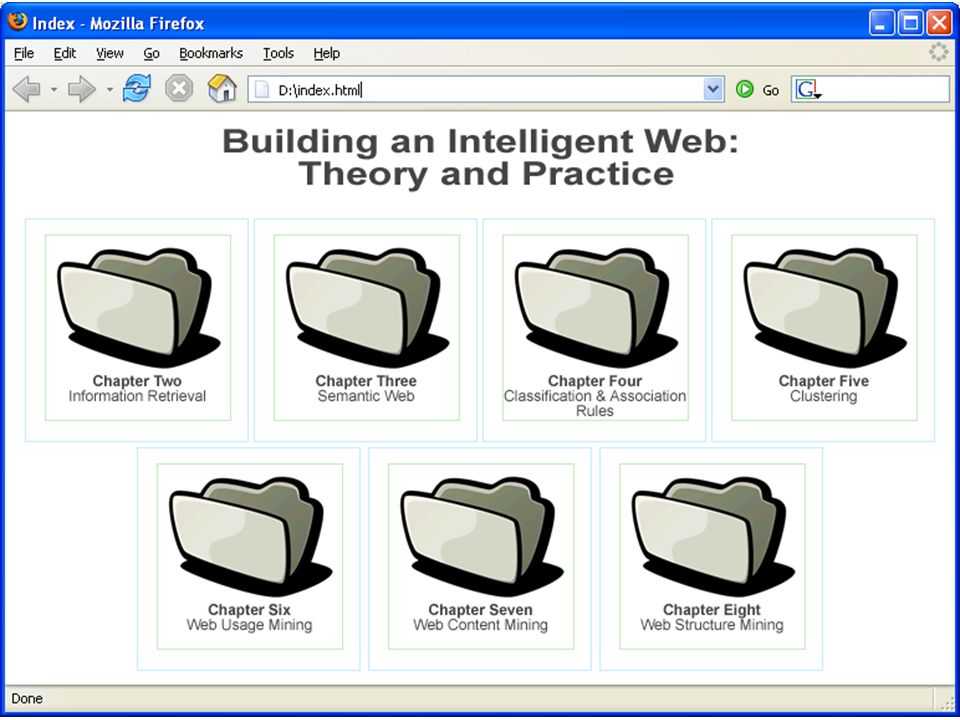The image size is (960, 720).
Task: Open the Chapter Three folder icon
Action: [368, 308]
